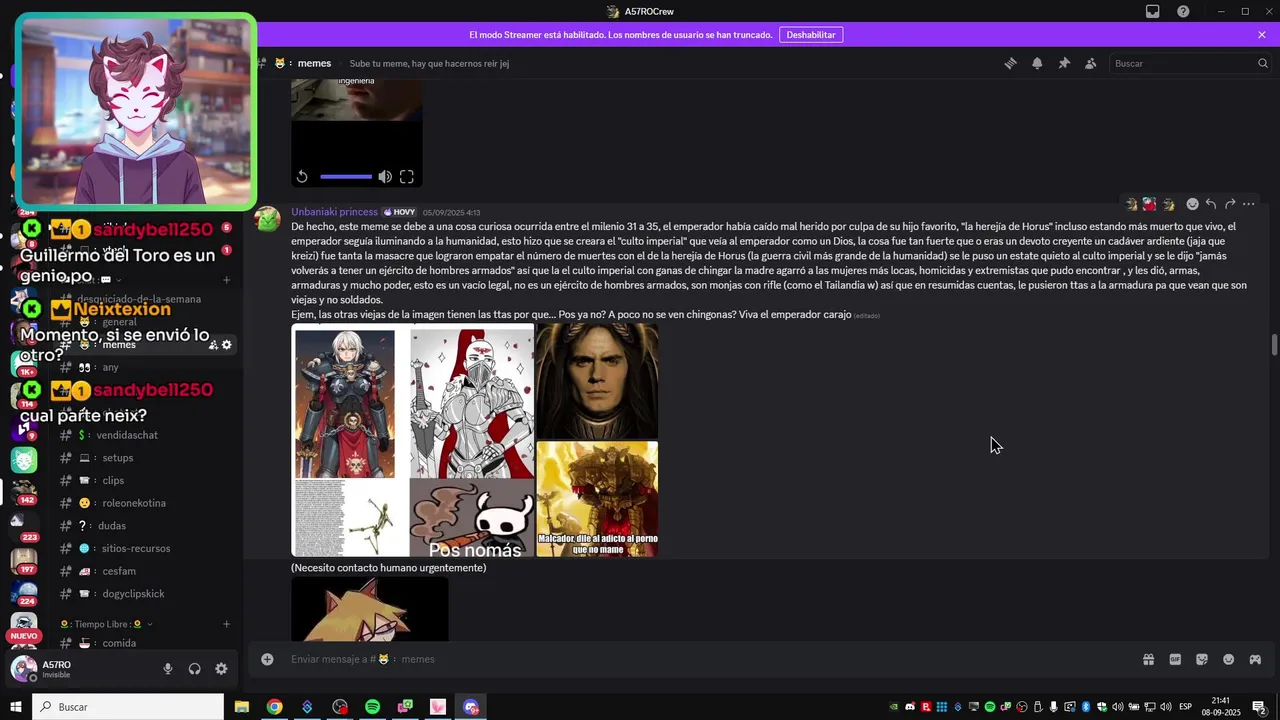Reply to message with curved left arrow
Image resolution: width=1280 pixels, height=720 pixels.
(1211, 204)
